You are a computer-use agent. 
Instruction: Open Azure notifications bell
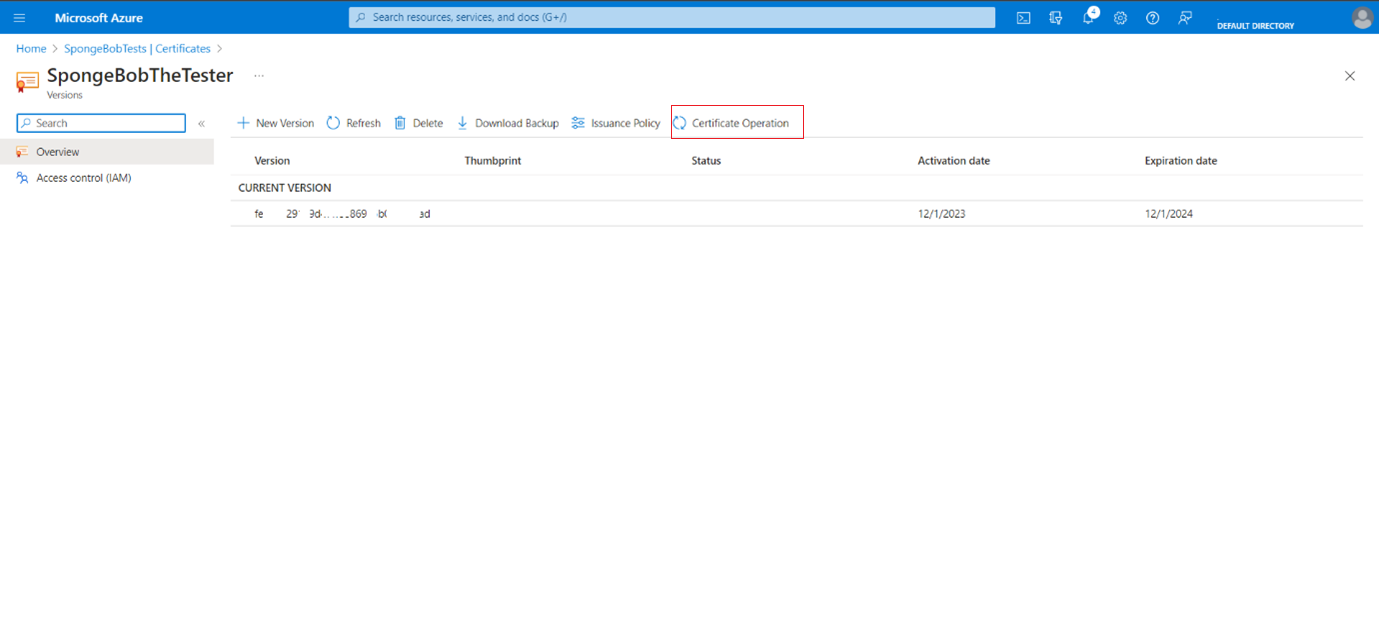pos(1088,17)
